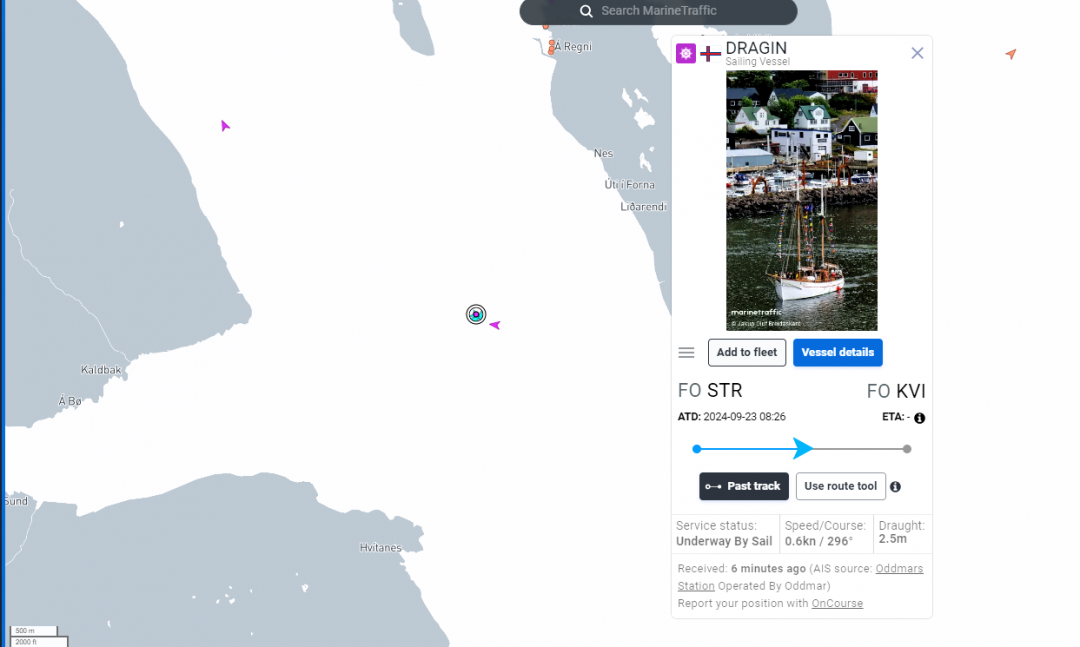
Task: Open the DRAGIN sailing vessel photo
Action: point(801,200)
